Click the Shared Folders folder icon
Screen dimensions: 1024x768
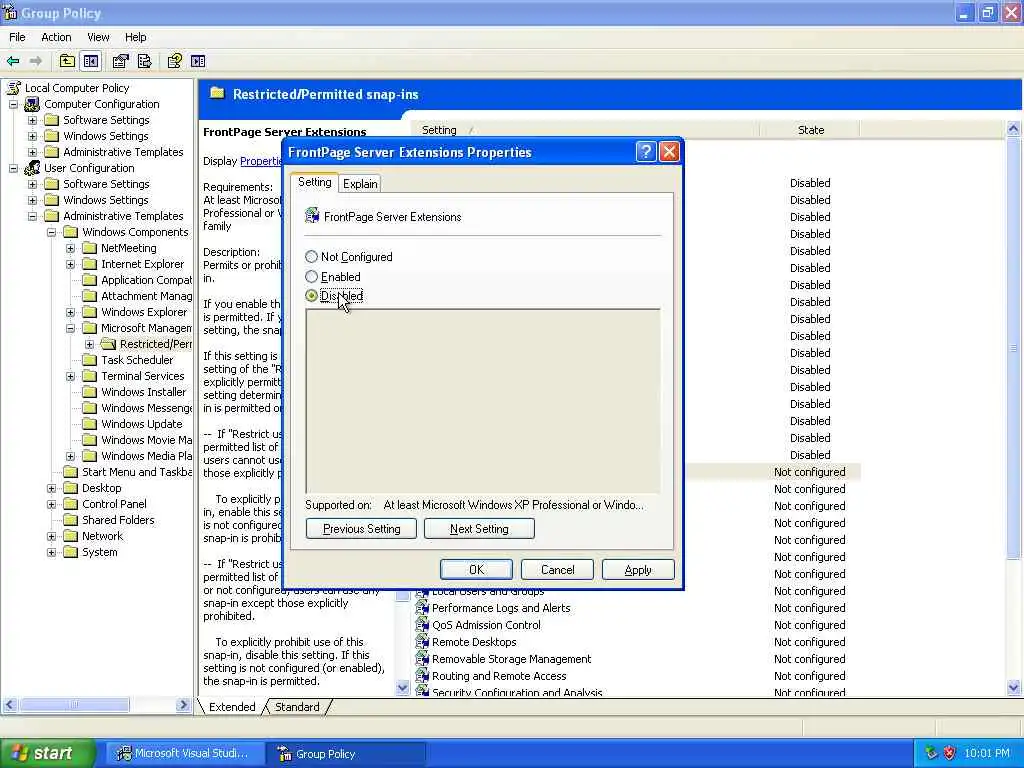[x=71, y=520]
